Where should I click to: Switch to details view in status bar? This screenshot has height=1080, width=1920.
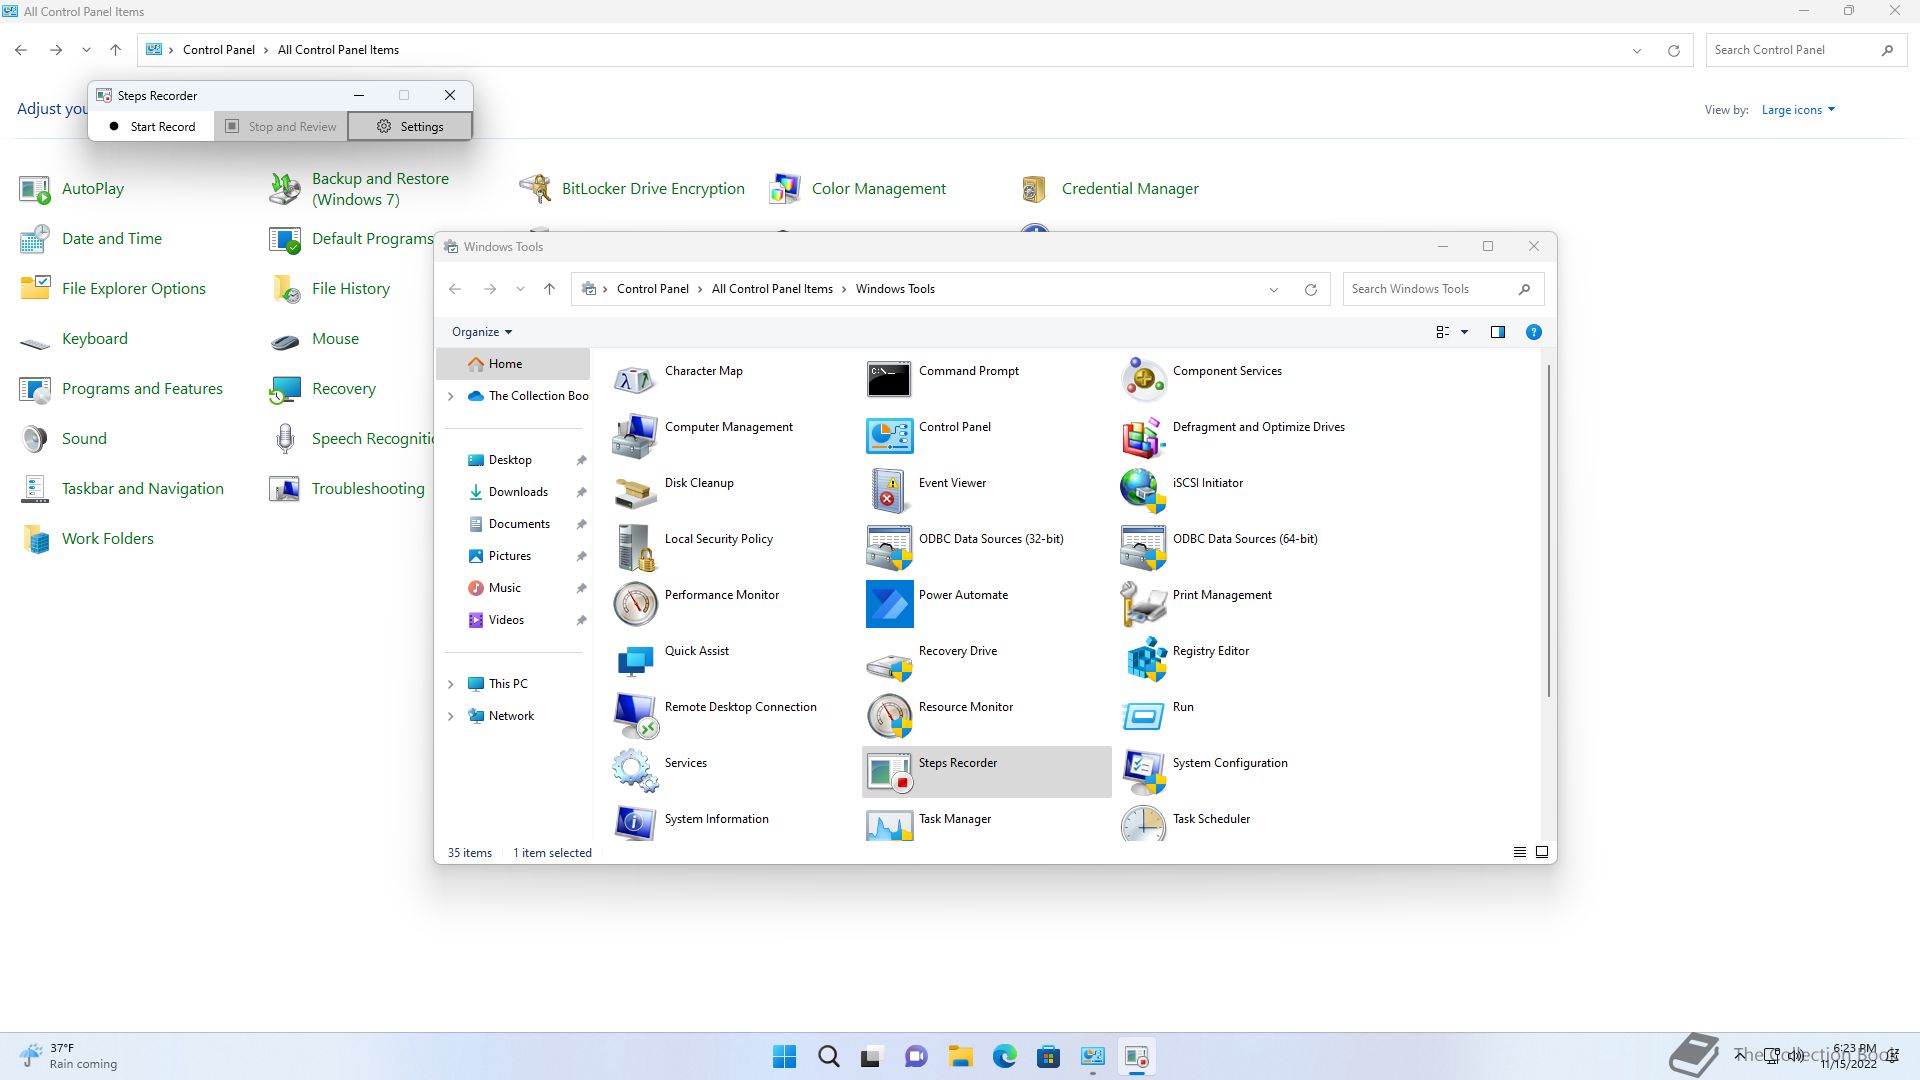pyautogui.click(x=1519, y=852)
